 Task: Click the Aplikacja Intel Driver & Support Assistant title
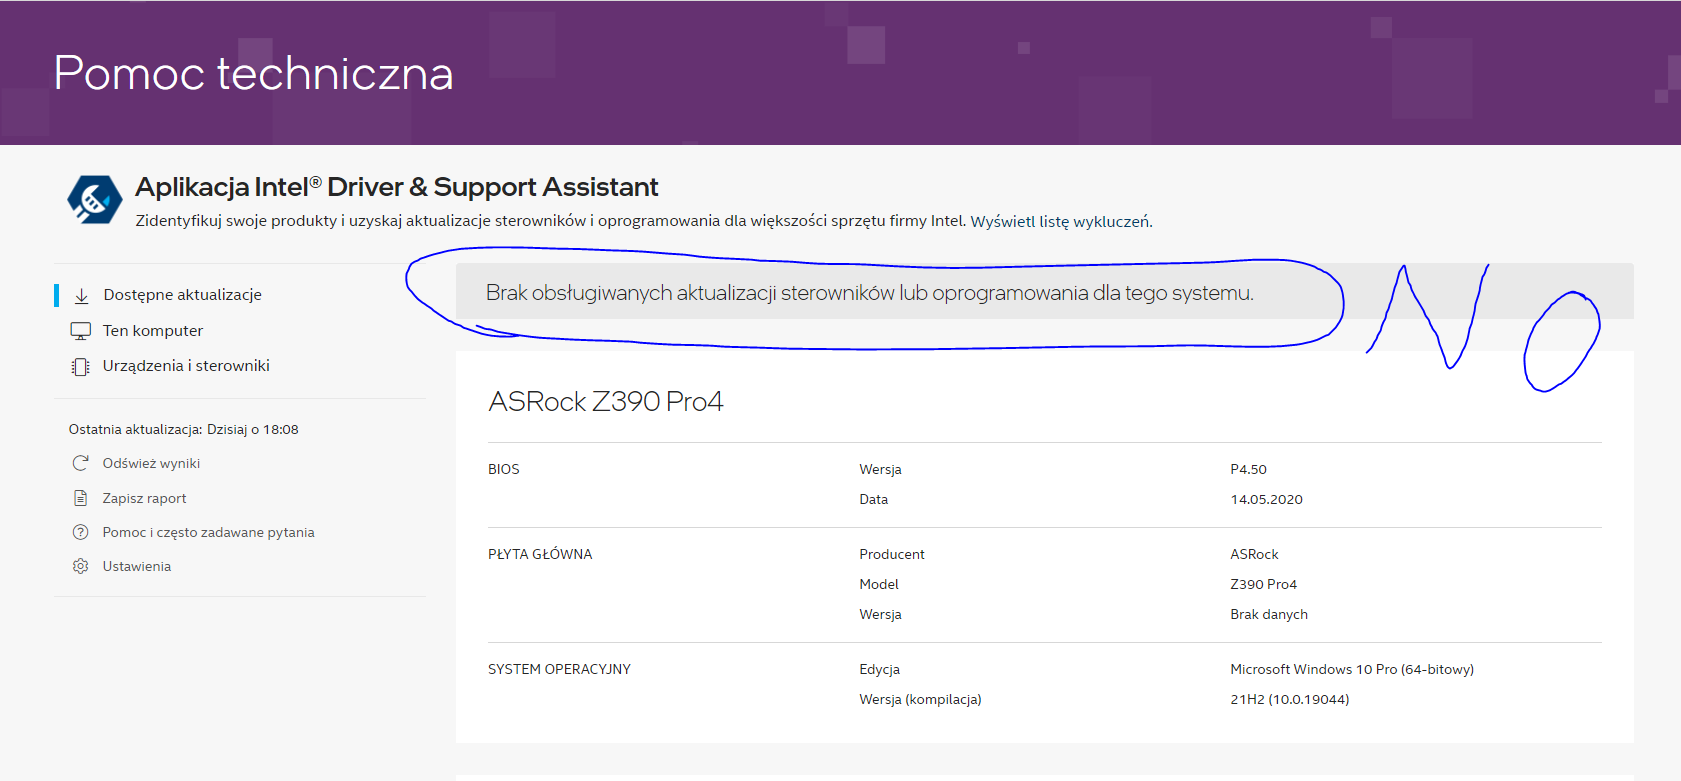pyautogui.click(x=397, y=187)
